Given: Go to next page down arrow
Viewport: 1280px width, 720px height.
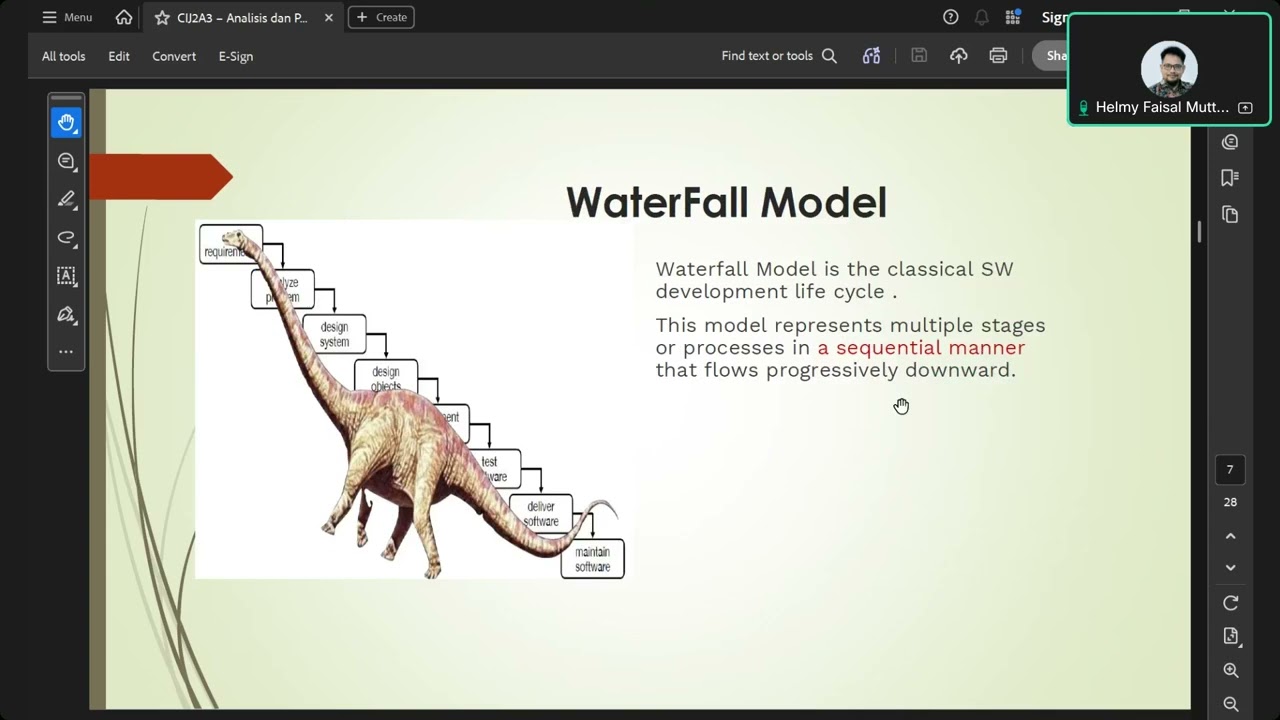Looking at the screenshot, I should (1230, 567).
